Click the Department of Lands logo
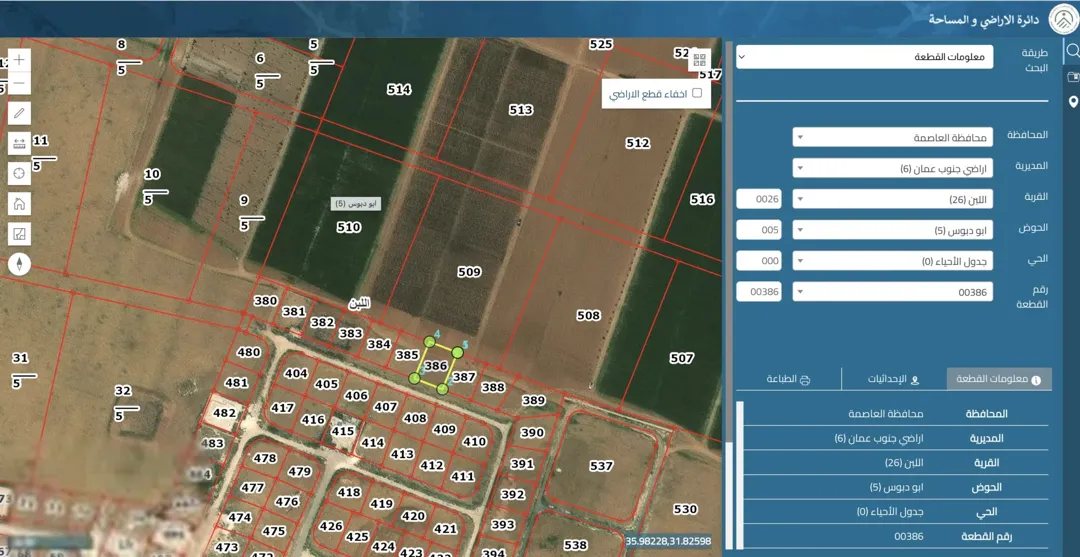 (x=1063, y=19)
